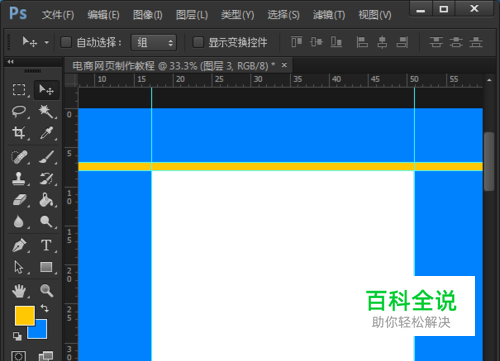The image size is (500, 361).
Task: Select the Lasso tool
Action: (19, 111)
